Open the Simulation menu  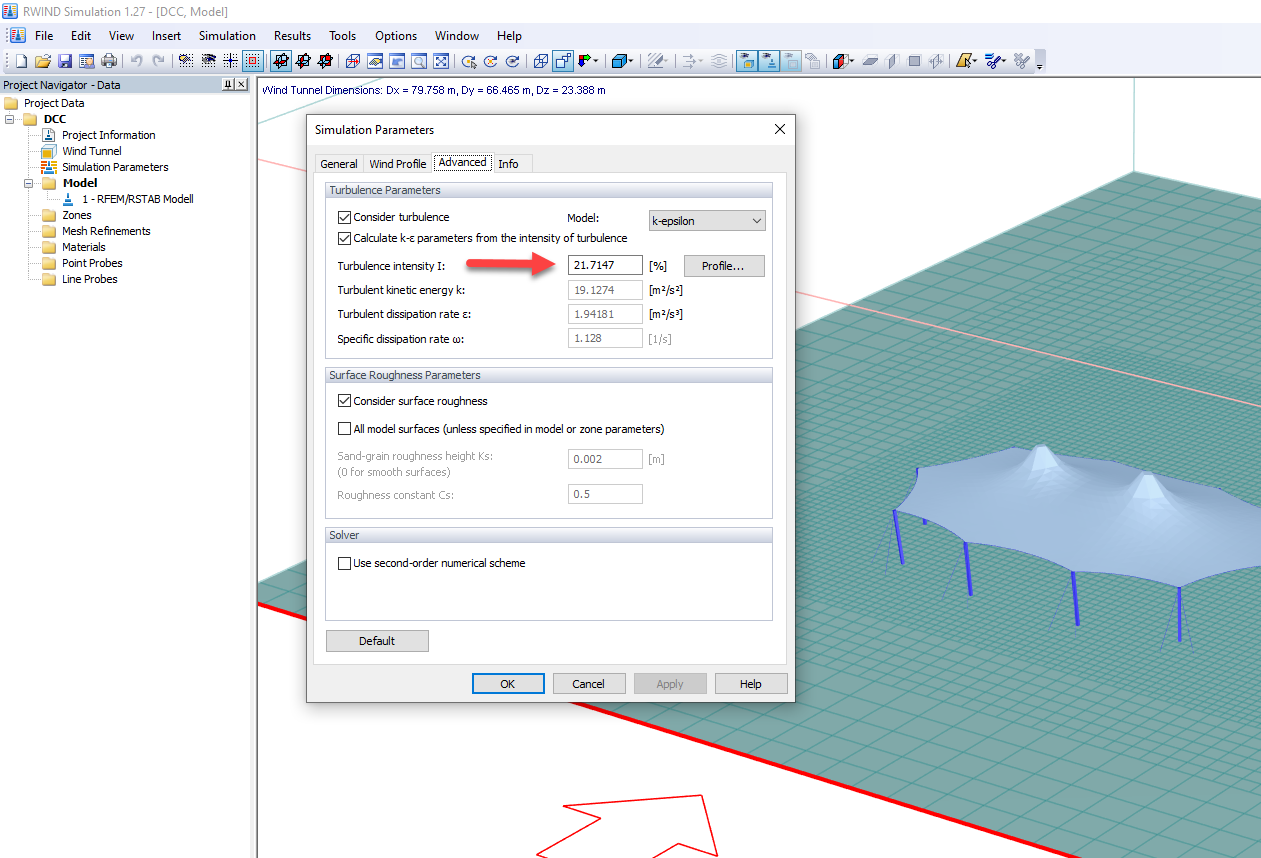click(227, 35)
